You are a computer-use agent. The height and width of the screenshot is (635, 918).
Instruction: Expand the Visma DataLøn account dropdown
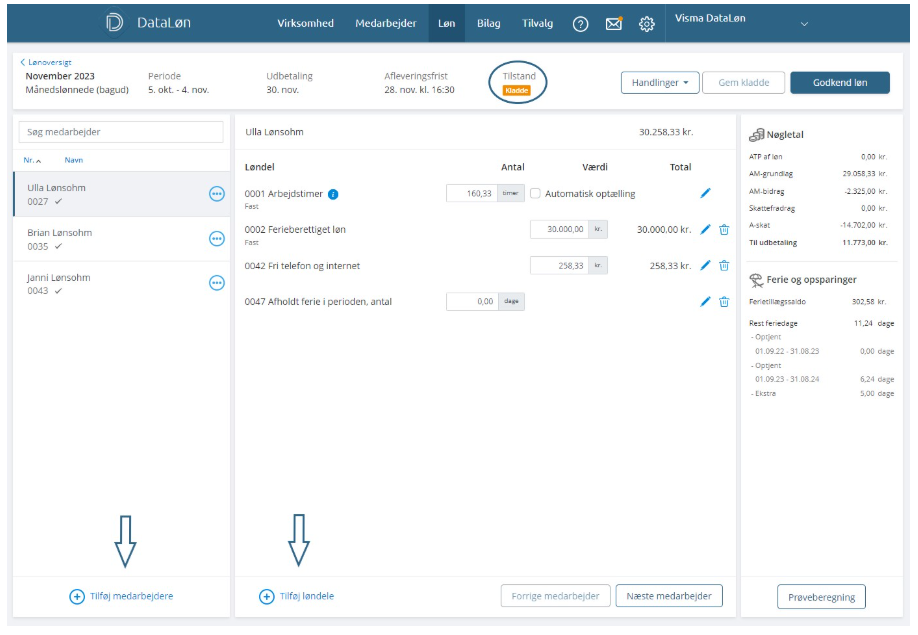pos(803,24)
